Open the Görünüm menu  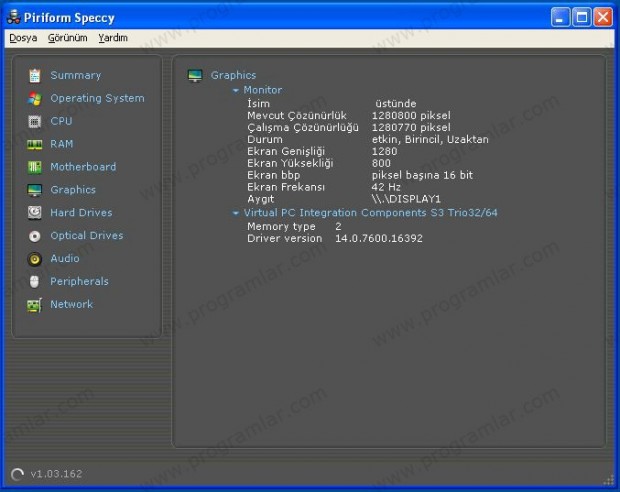tap(68, 38)
